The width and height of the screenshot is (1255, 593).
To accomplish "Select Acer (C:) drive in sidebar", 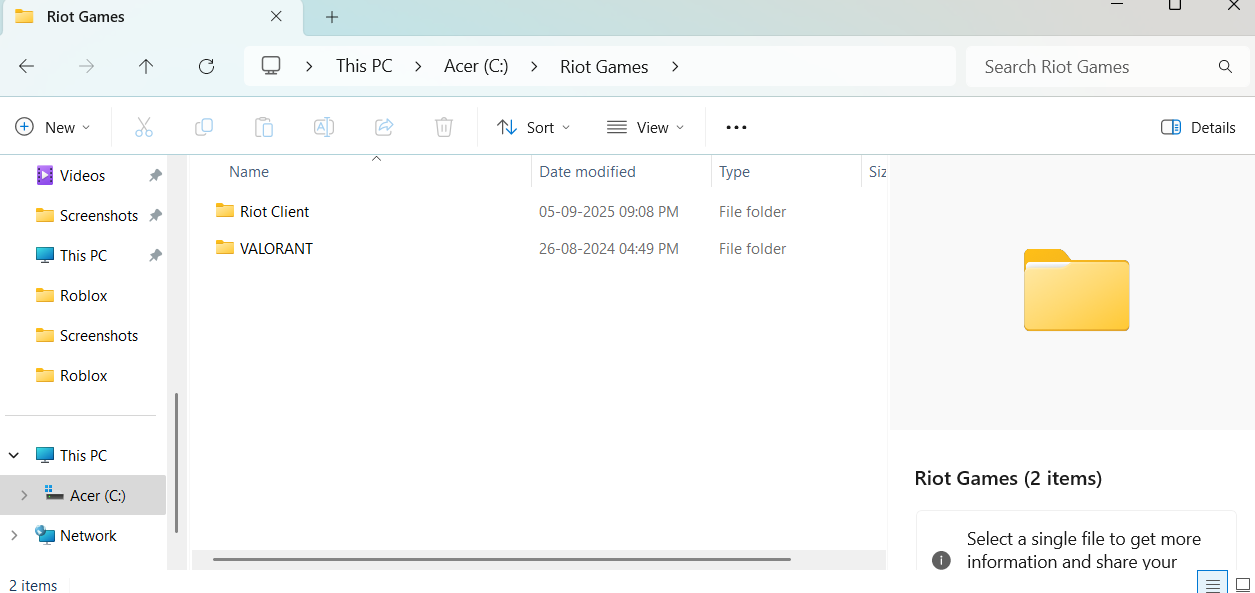I will coord(85,495).
